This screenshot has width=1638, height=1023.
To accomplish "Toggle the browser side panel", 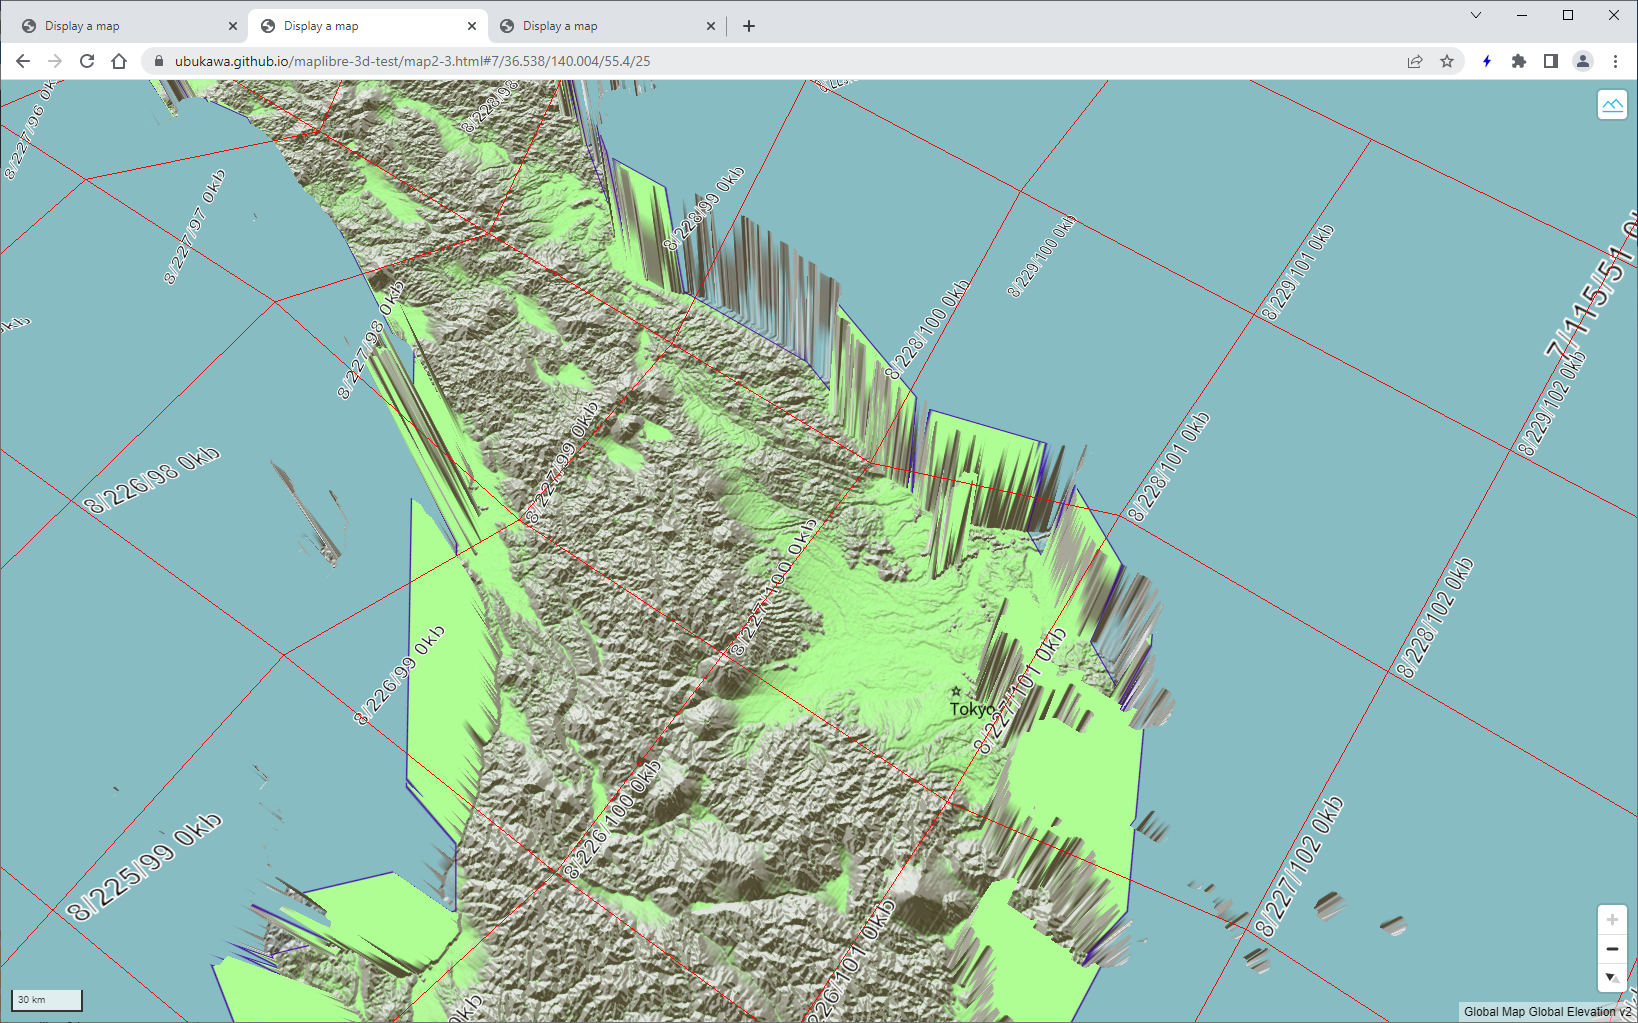I will 1551,61.
